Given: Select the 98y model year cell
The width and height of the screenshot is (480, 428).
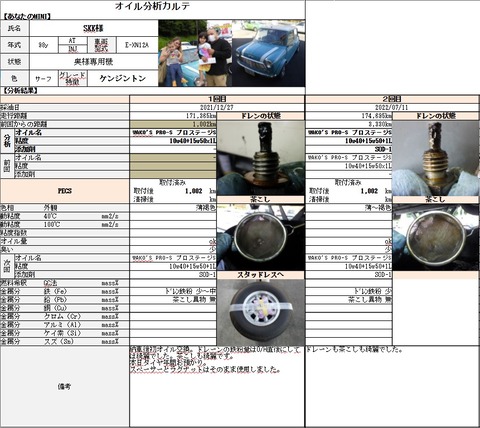Looking at the screenshot, I should click(x=44, y=45).
